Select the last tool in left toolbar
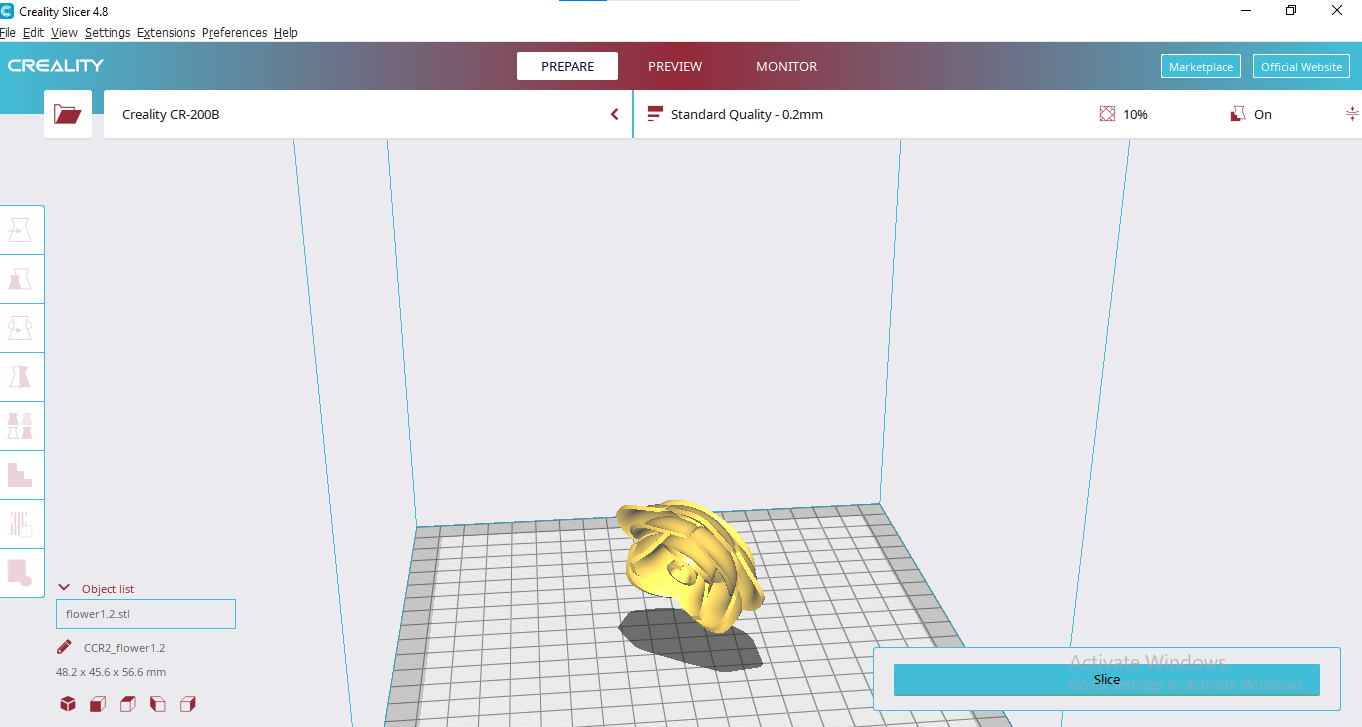 click(x=21, y=573)
